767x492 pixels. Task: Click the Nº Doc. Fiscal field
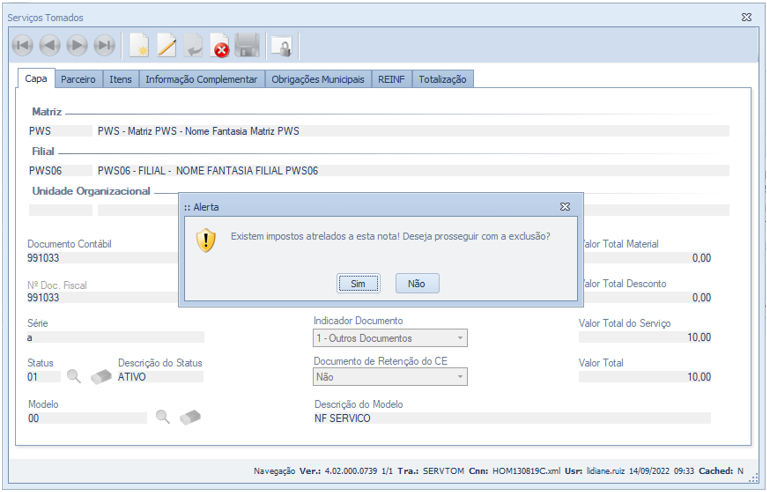pyautogui.click(x=103, y=297)
